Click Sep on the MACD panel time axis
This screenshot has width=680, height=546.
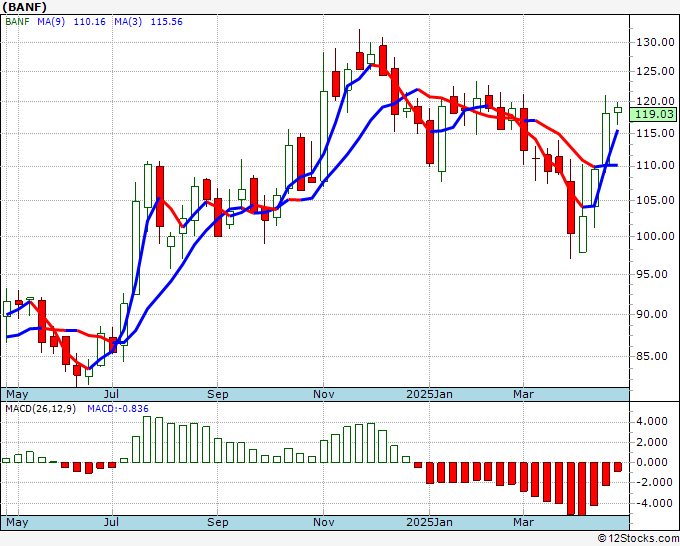pos(217,522)
